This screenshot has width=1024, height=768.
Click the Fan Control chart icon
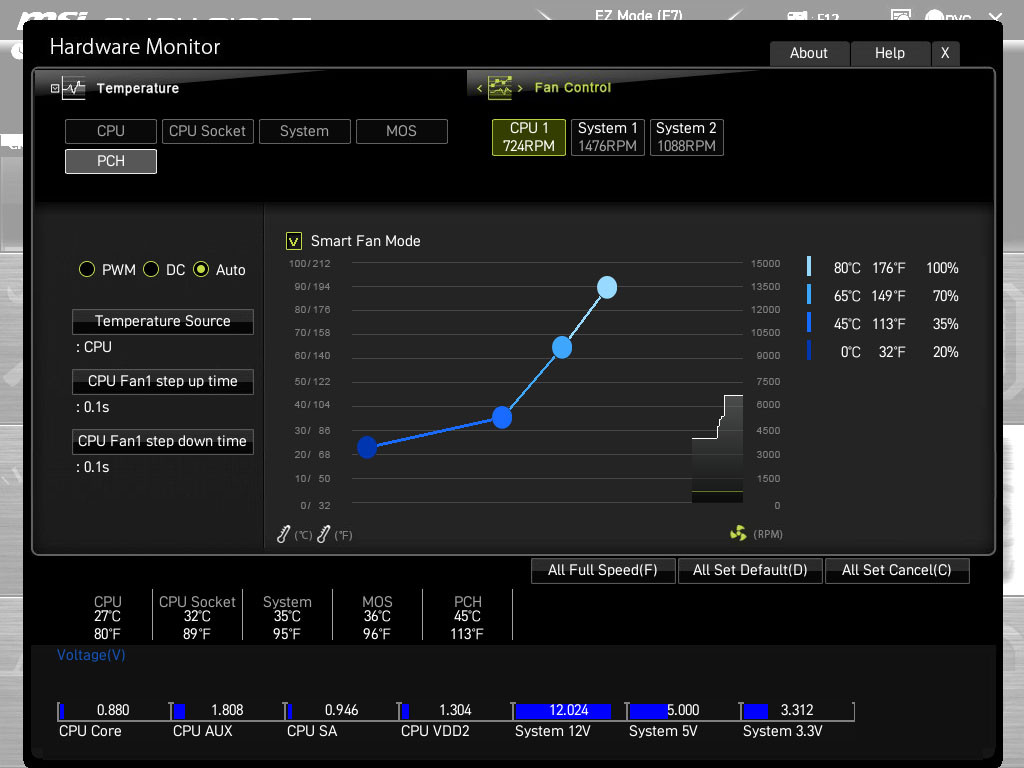coord(500,88)
